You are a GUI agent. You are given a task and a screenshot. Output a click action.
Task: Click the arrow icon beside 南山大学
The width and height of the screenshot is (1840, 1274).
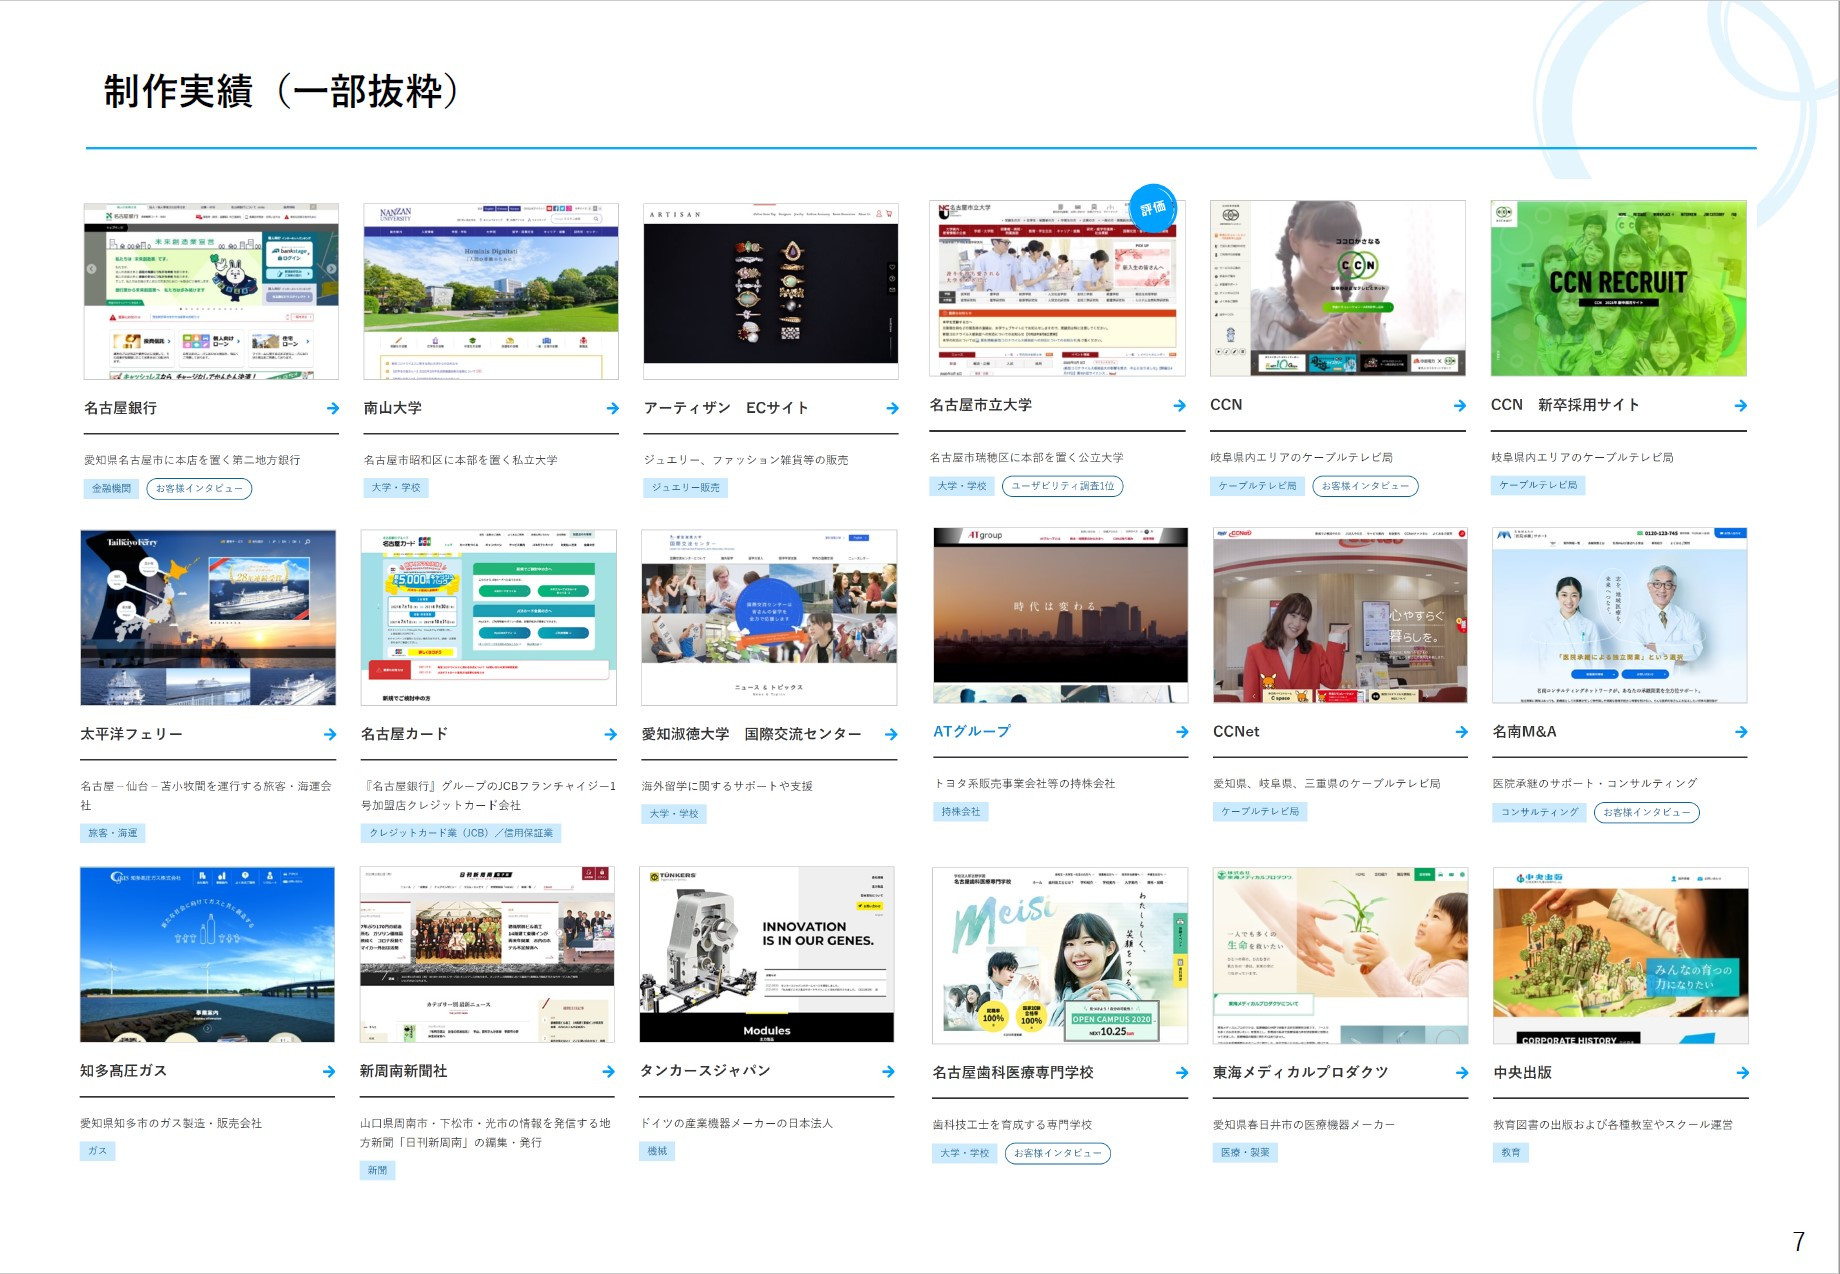612,408
